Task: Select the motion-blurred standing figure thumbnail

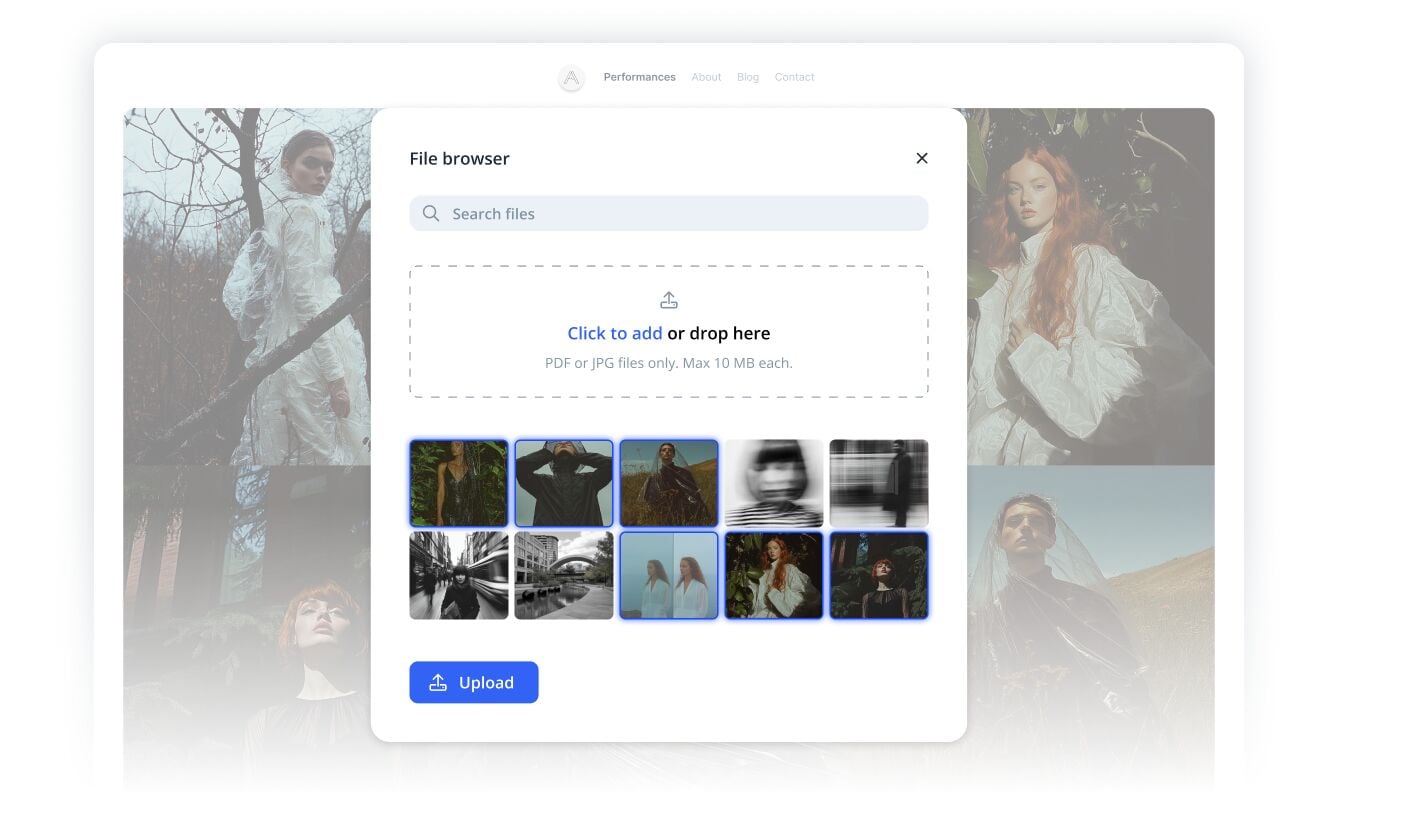Action: click(x=878, y=483)
